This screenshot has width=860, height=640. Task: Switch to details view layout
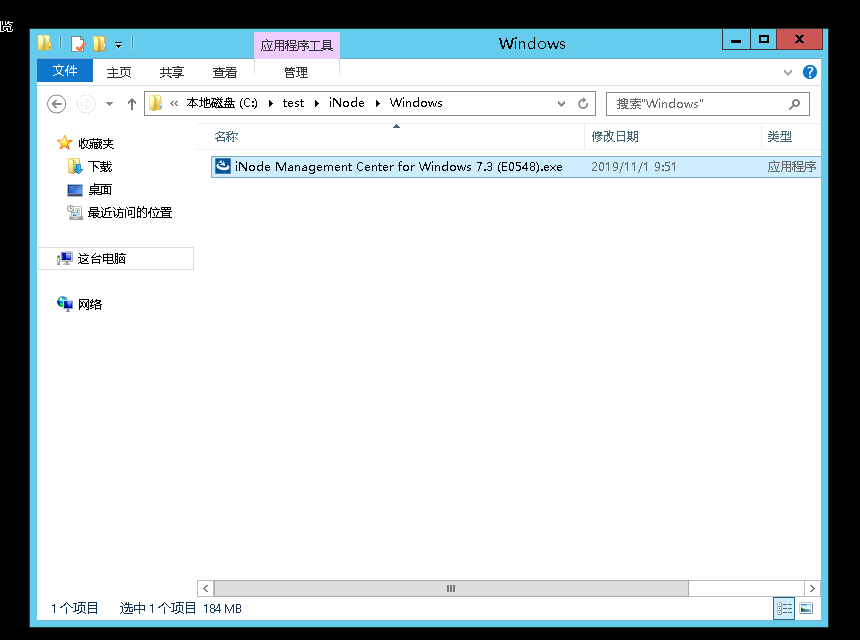tap(784, 609)
